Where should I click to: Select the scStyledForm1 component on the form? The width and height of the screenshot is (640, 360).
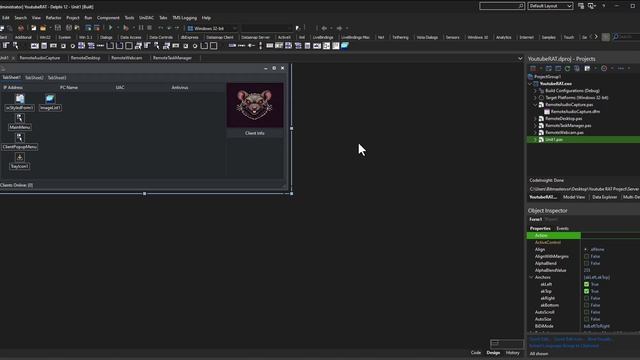20,99
